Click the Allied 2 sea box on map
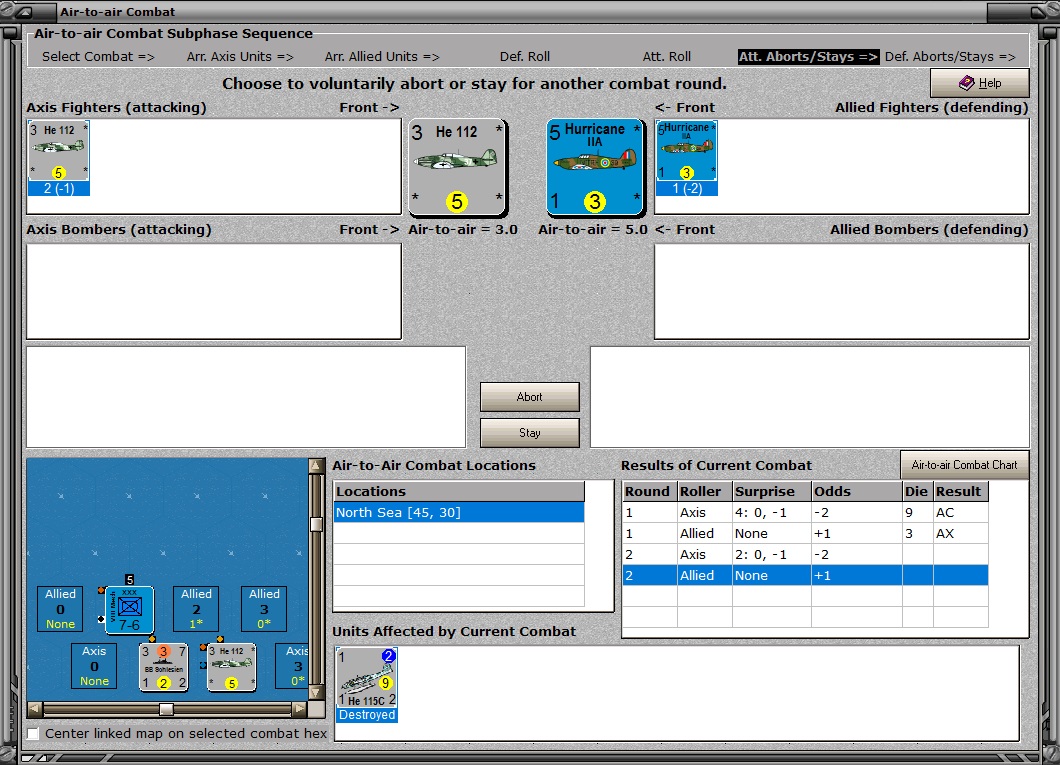 coord(196,609)
